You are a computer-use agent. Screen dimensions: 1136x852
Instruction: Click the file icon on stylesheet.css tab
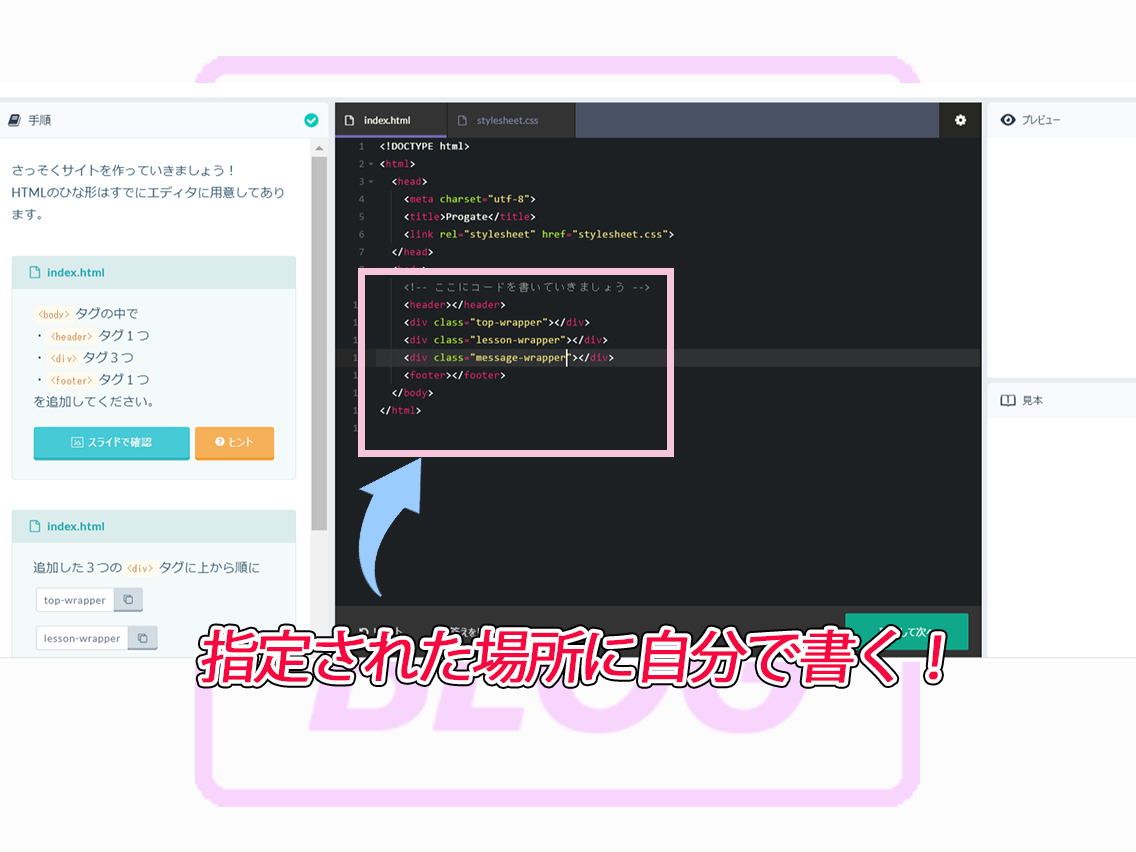tap(462, 120)
